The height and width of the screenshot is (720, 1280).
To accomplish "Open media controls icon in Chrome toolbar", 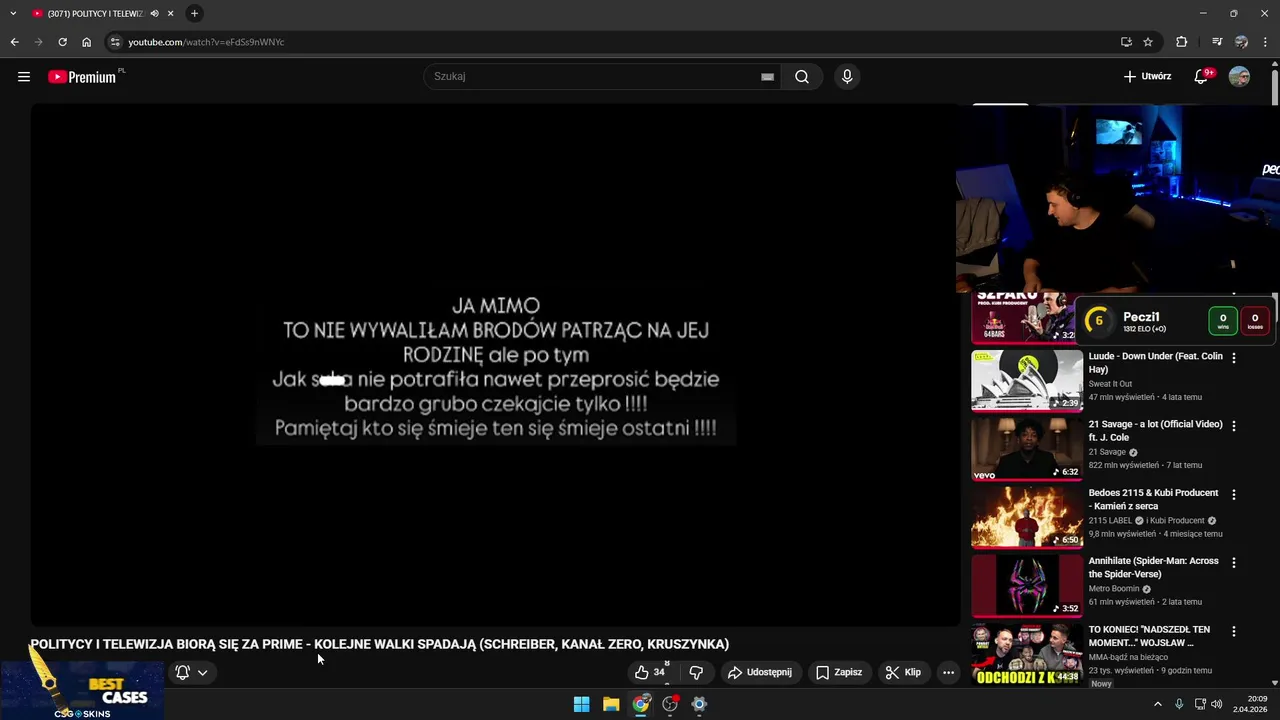I will click(x=1217, y=42).
